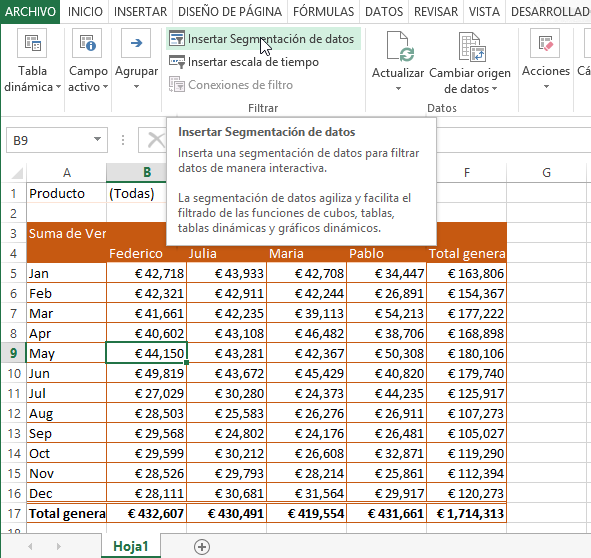Click the Total genera row label
Image resolution: width=591 pixels, height=558 pixels.
67,513
